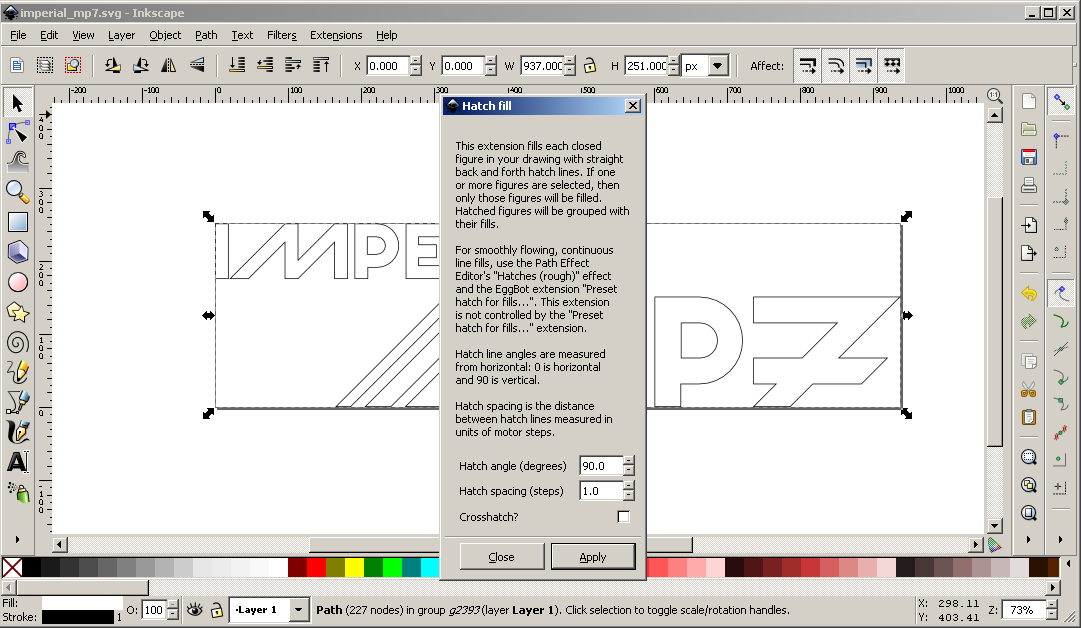Viewport: 1081px width, 628px height.
Task: Click Apply in Hatch fill dialog
Action: click(x=592, y=557)
